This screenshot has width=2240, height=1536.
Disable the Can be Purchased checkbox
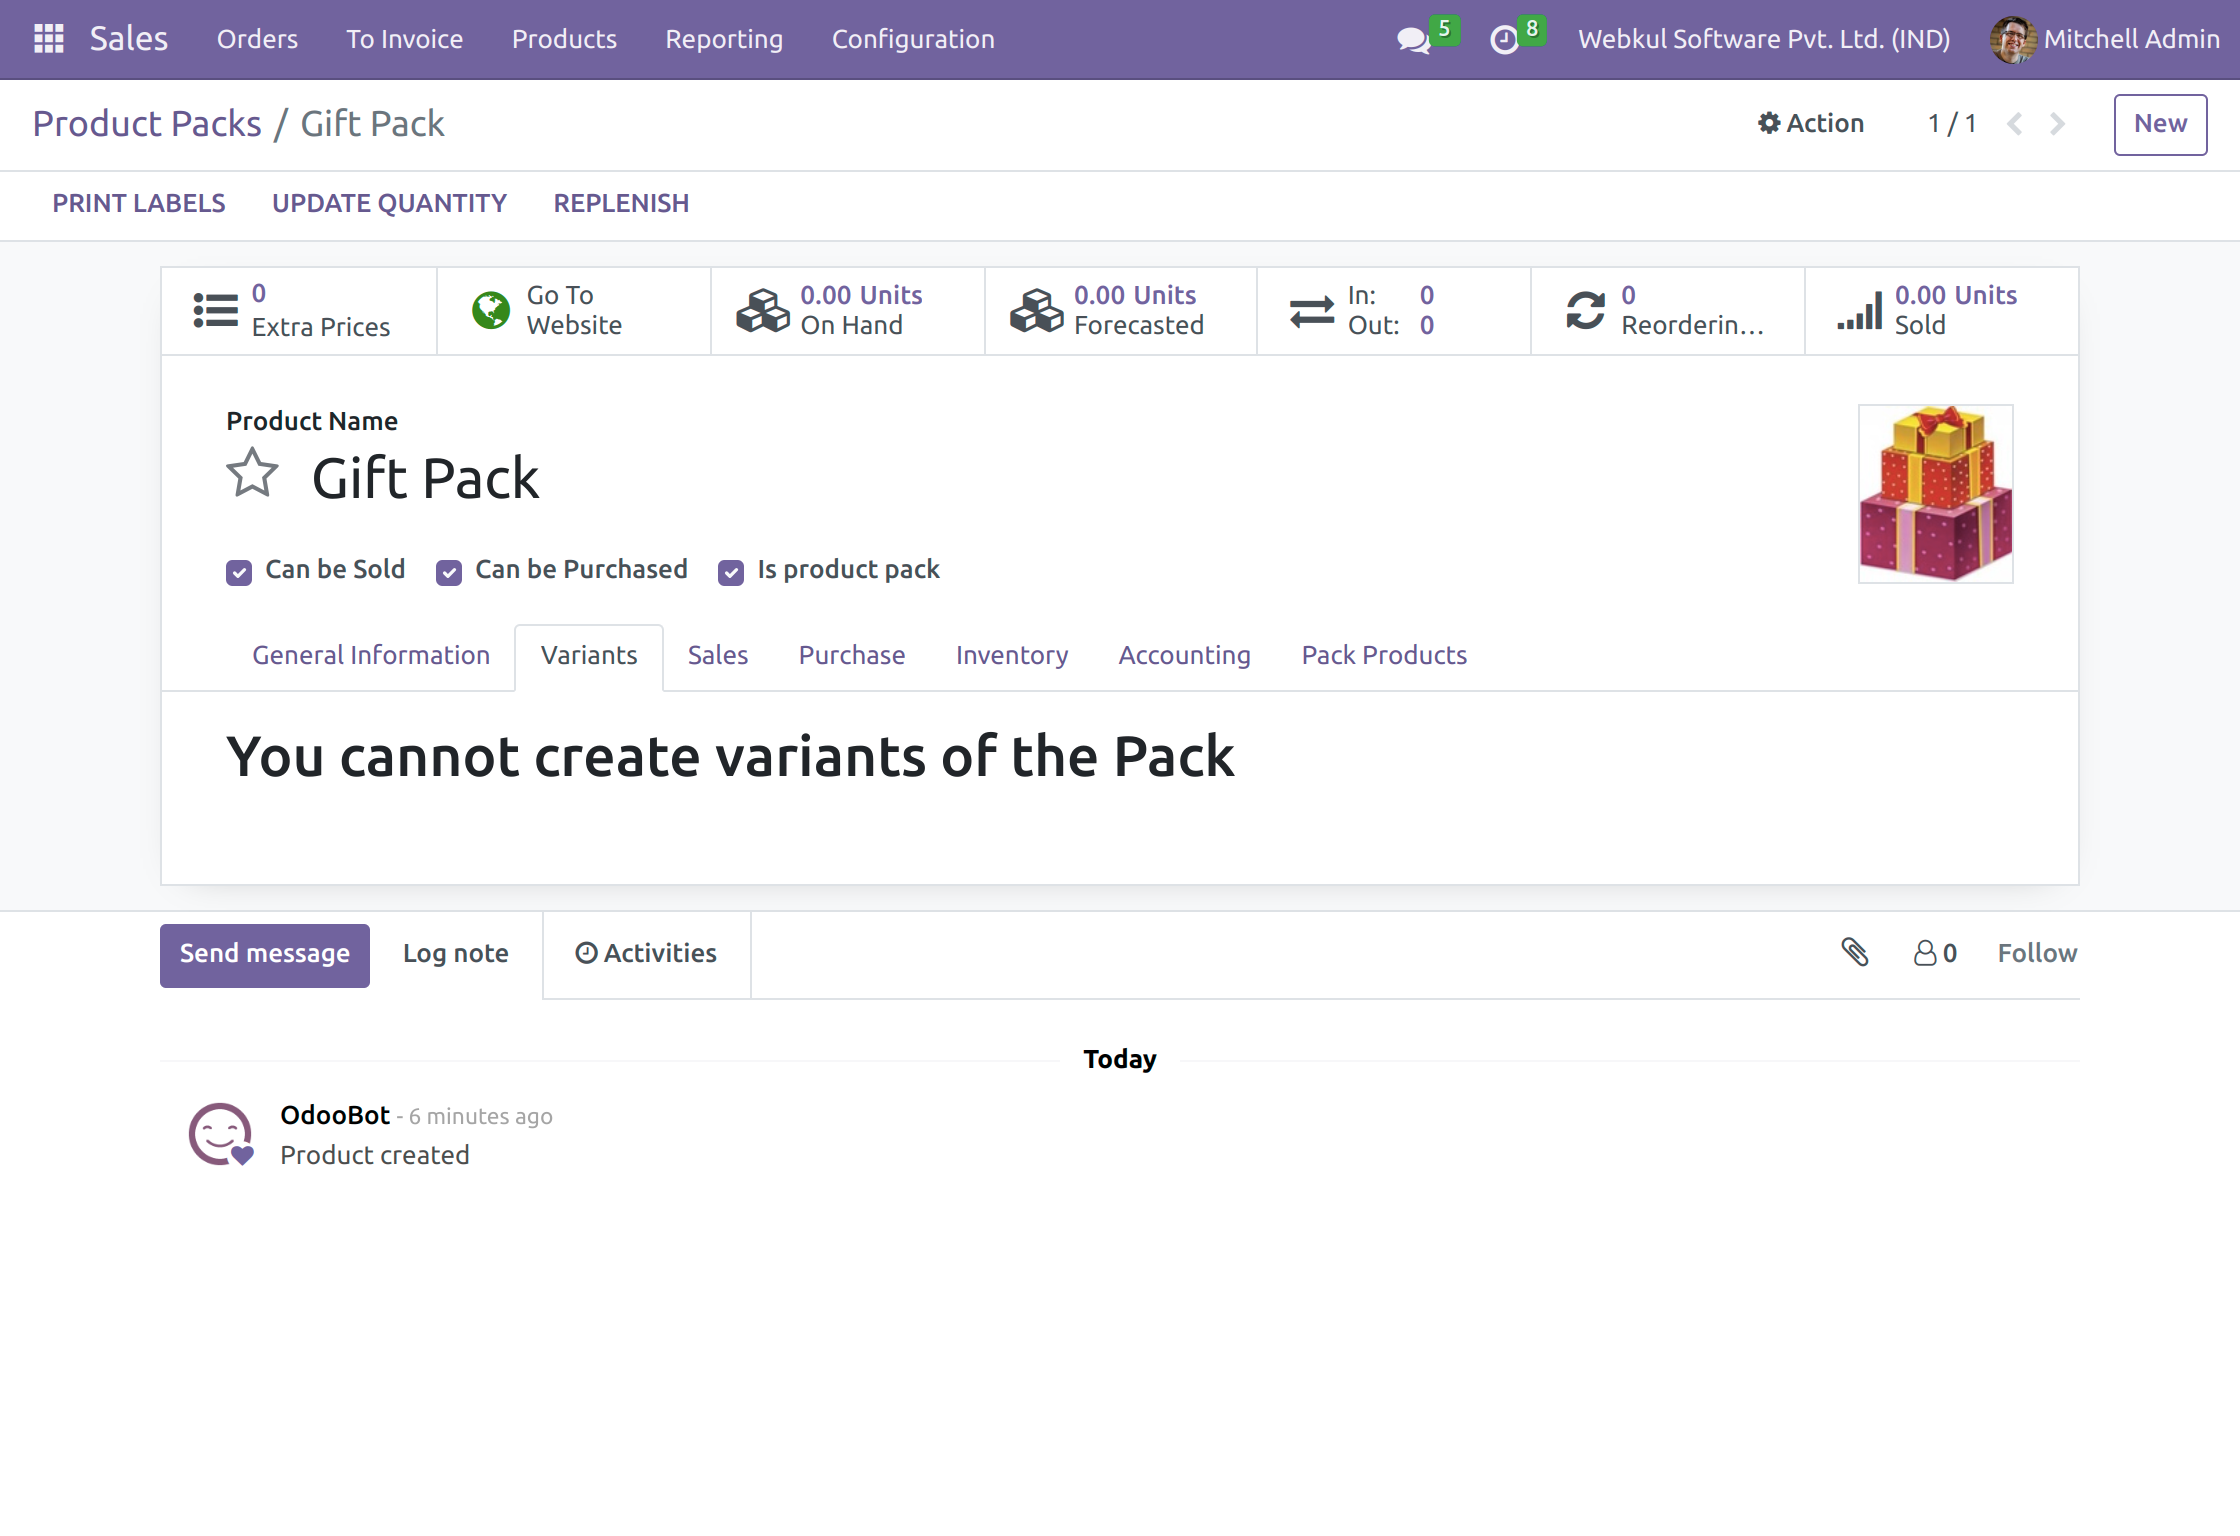tap(448, 571)
